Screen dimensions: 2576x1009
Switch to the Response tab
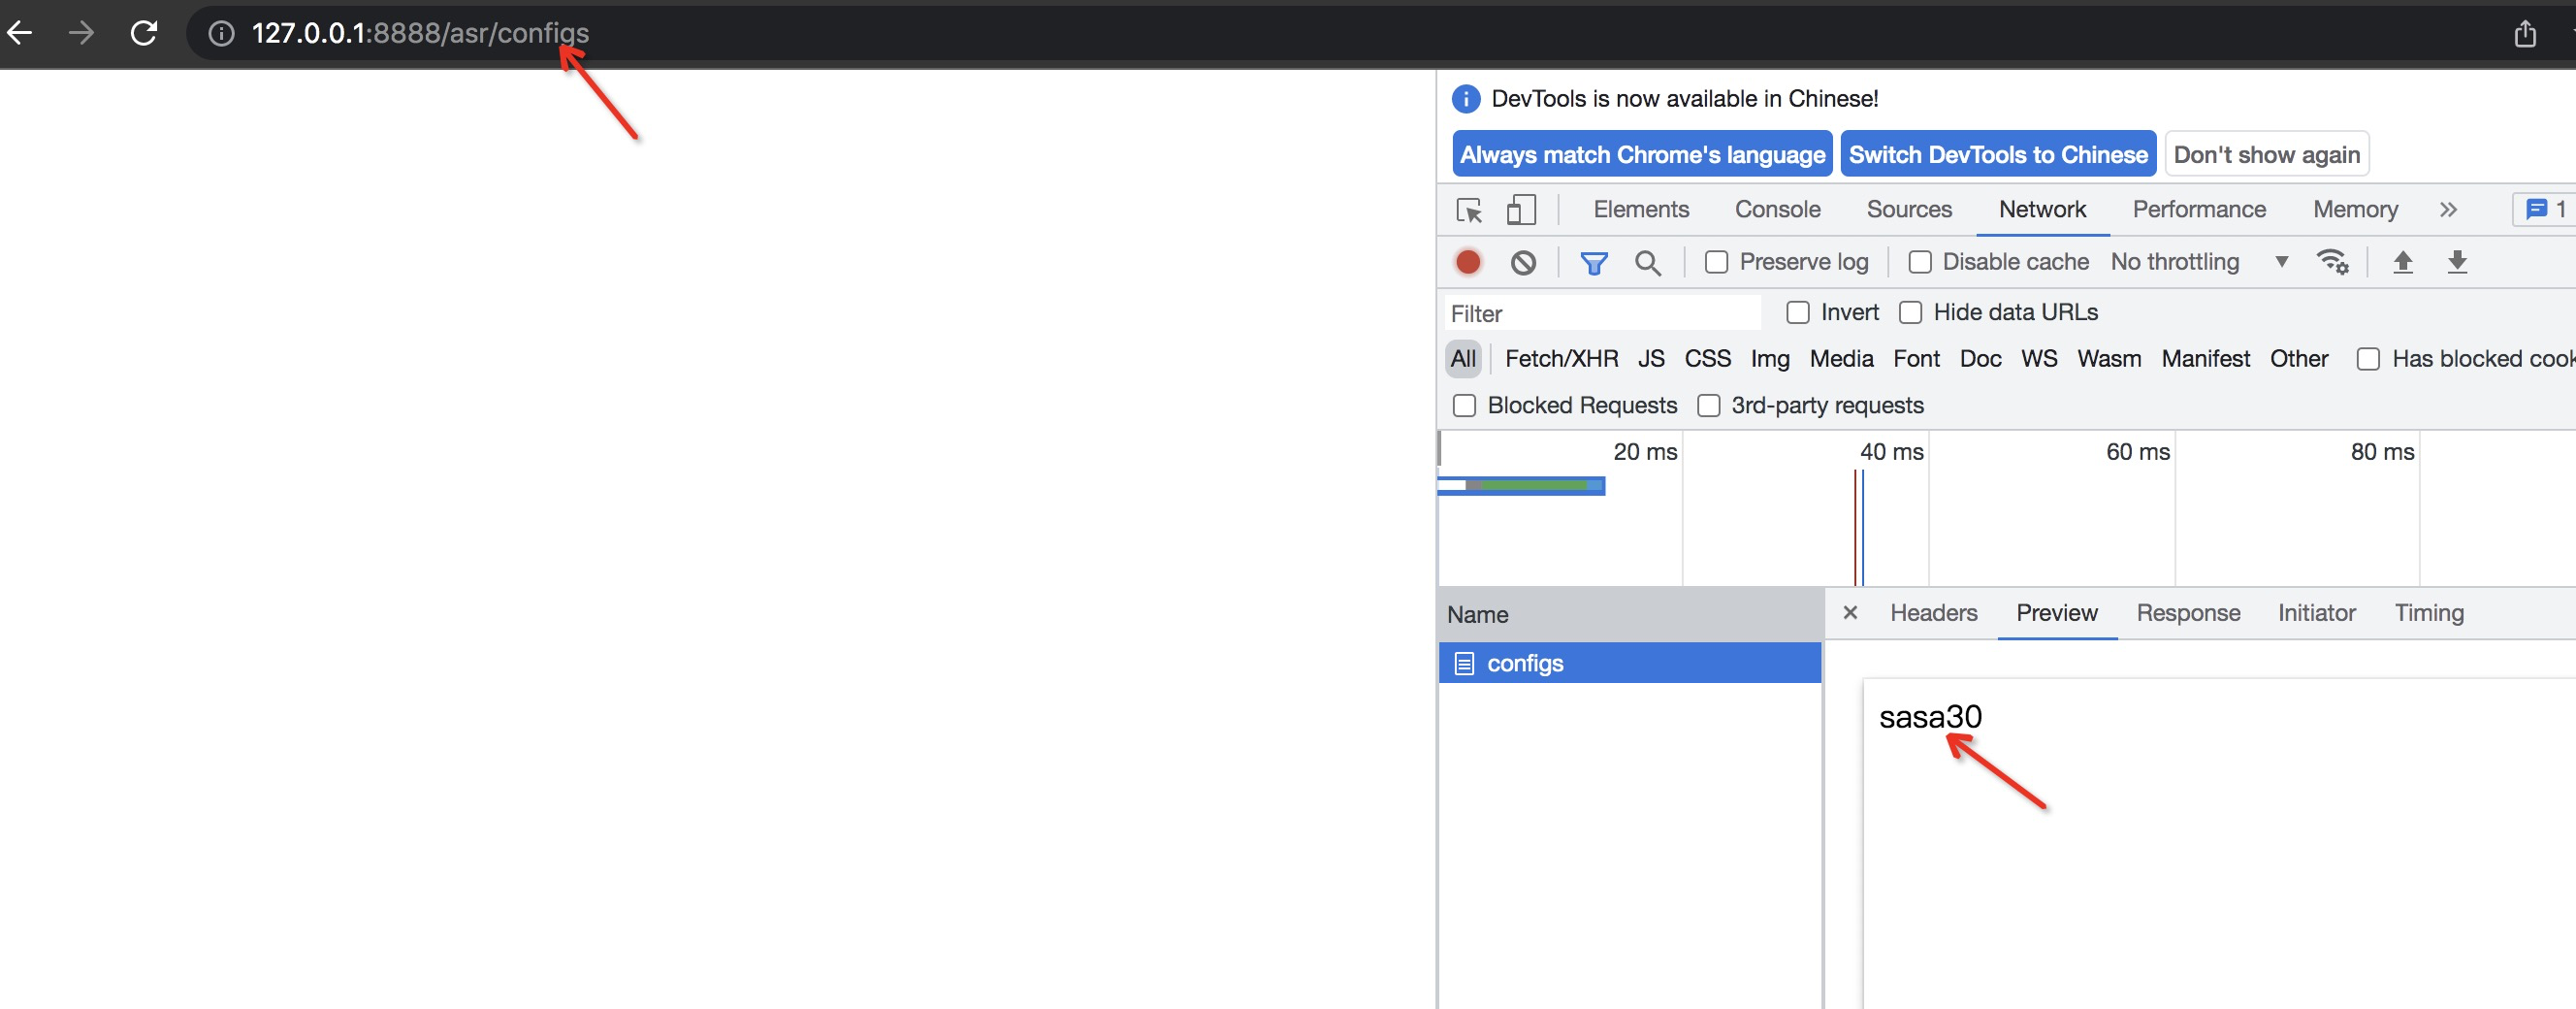pyautogui.click(x=2188, y=613)
